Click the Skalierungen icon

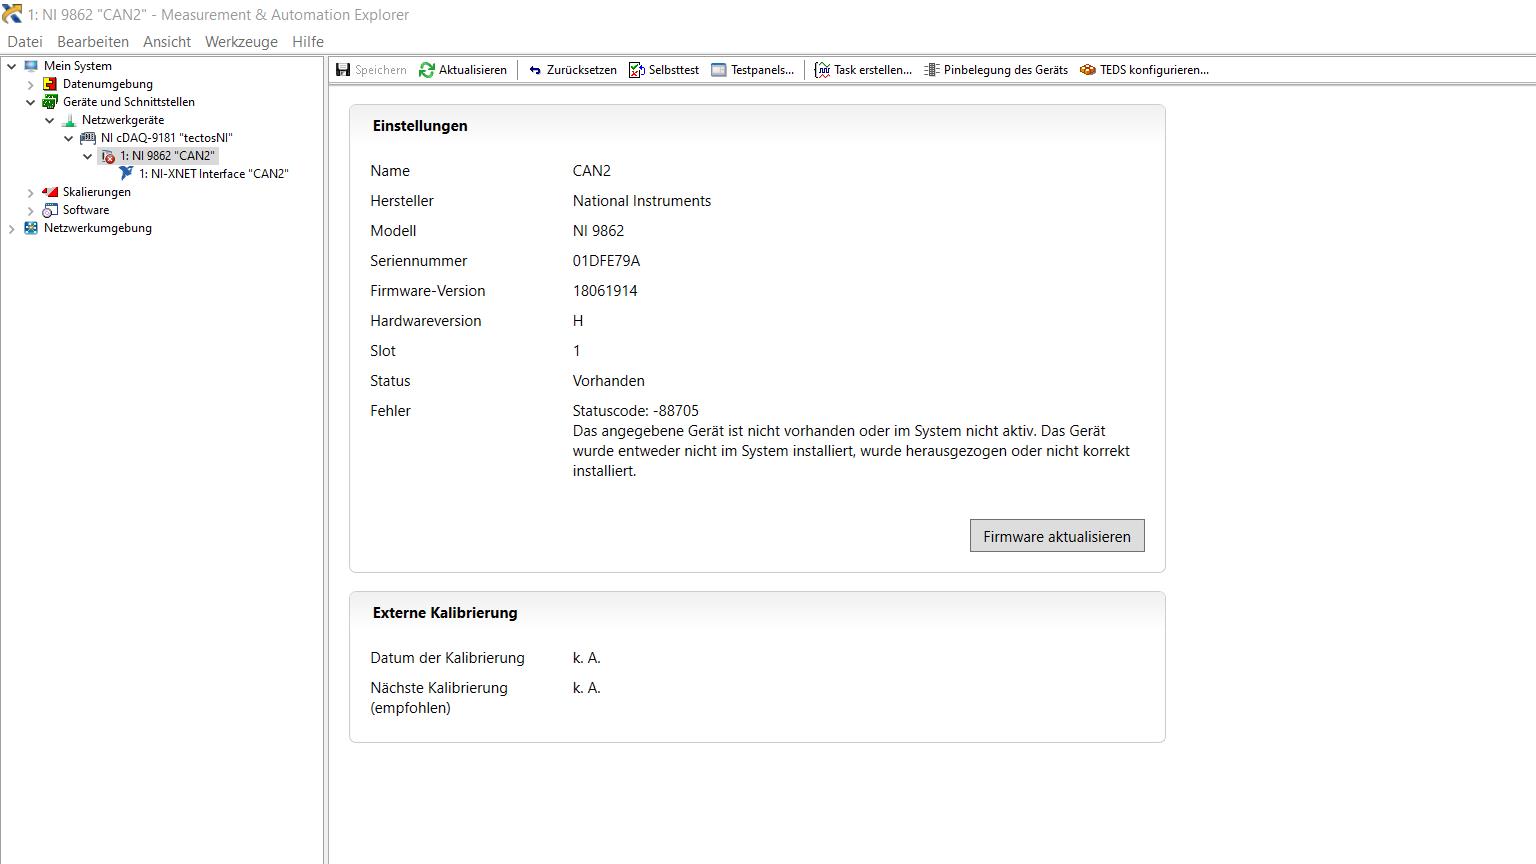click(50, 192)
